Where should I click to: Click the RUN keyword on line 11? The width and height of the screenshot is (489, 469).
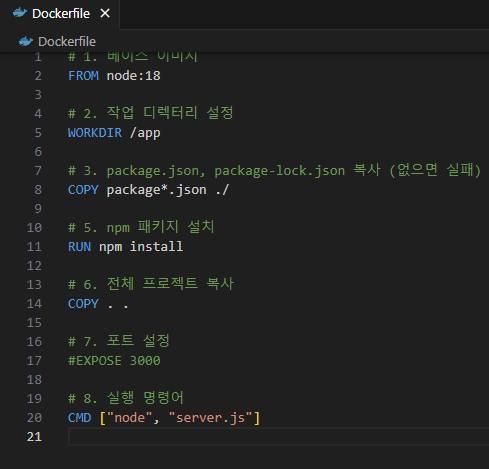[x=79, y=247]
